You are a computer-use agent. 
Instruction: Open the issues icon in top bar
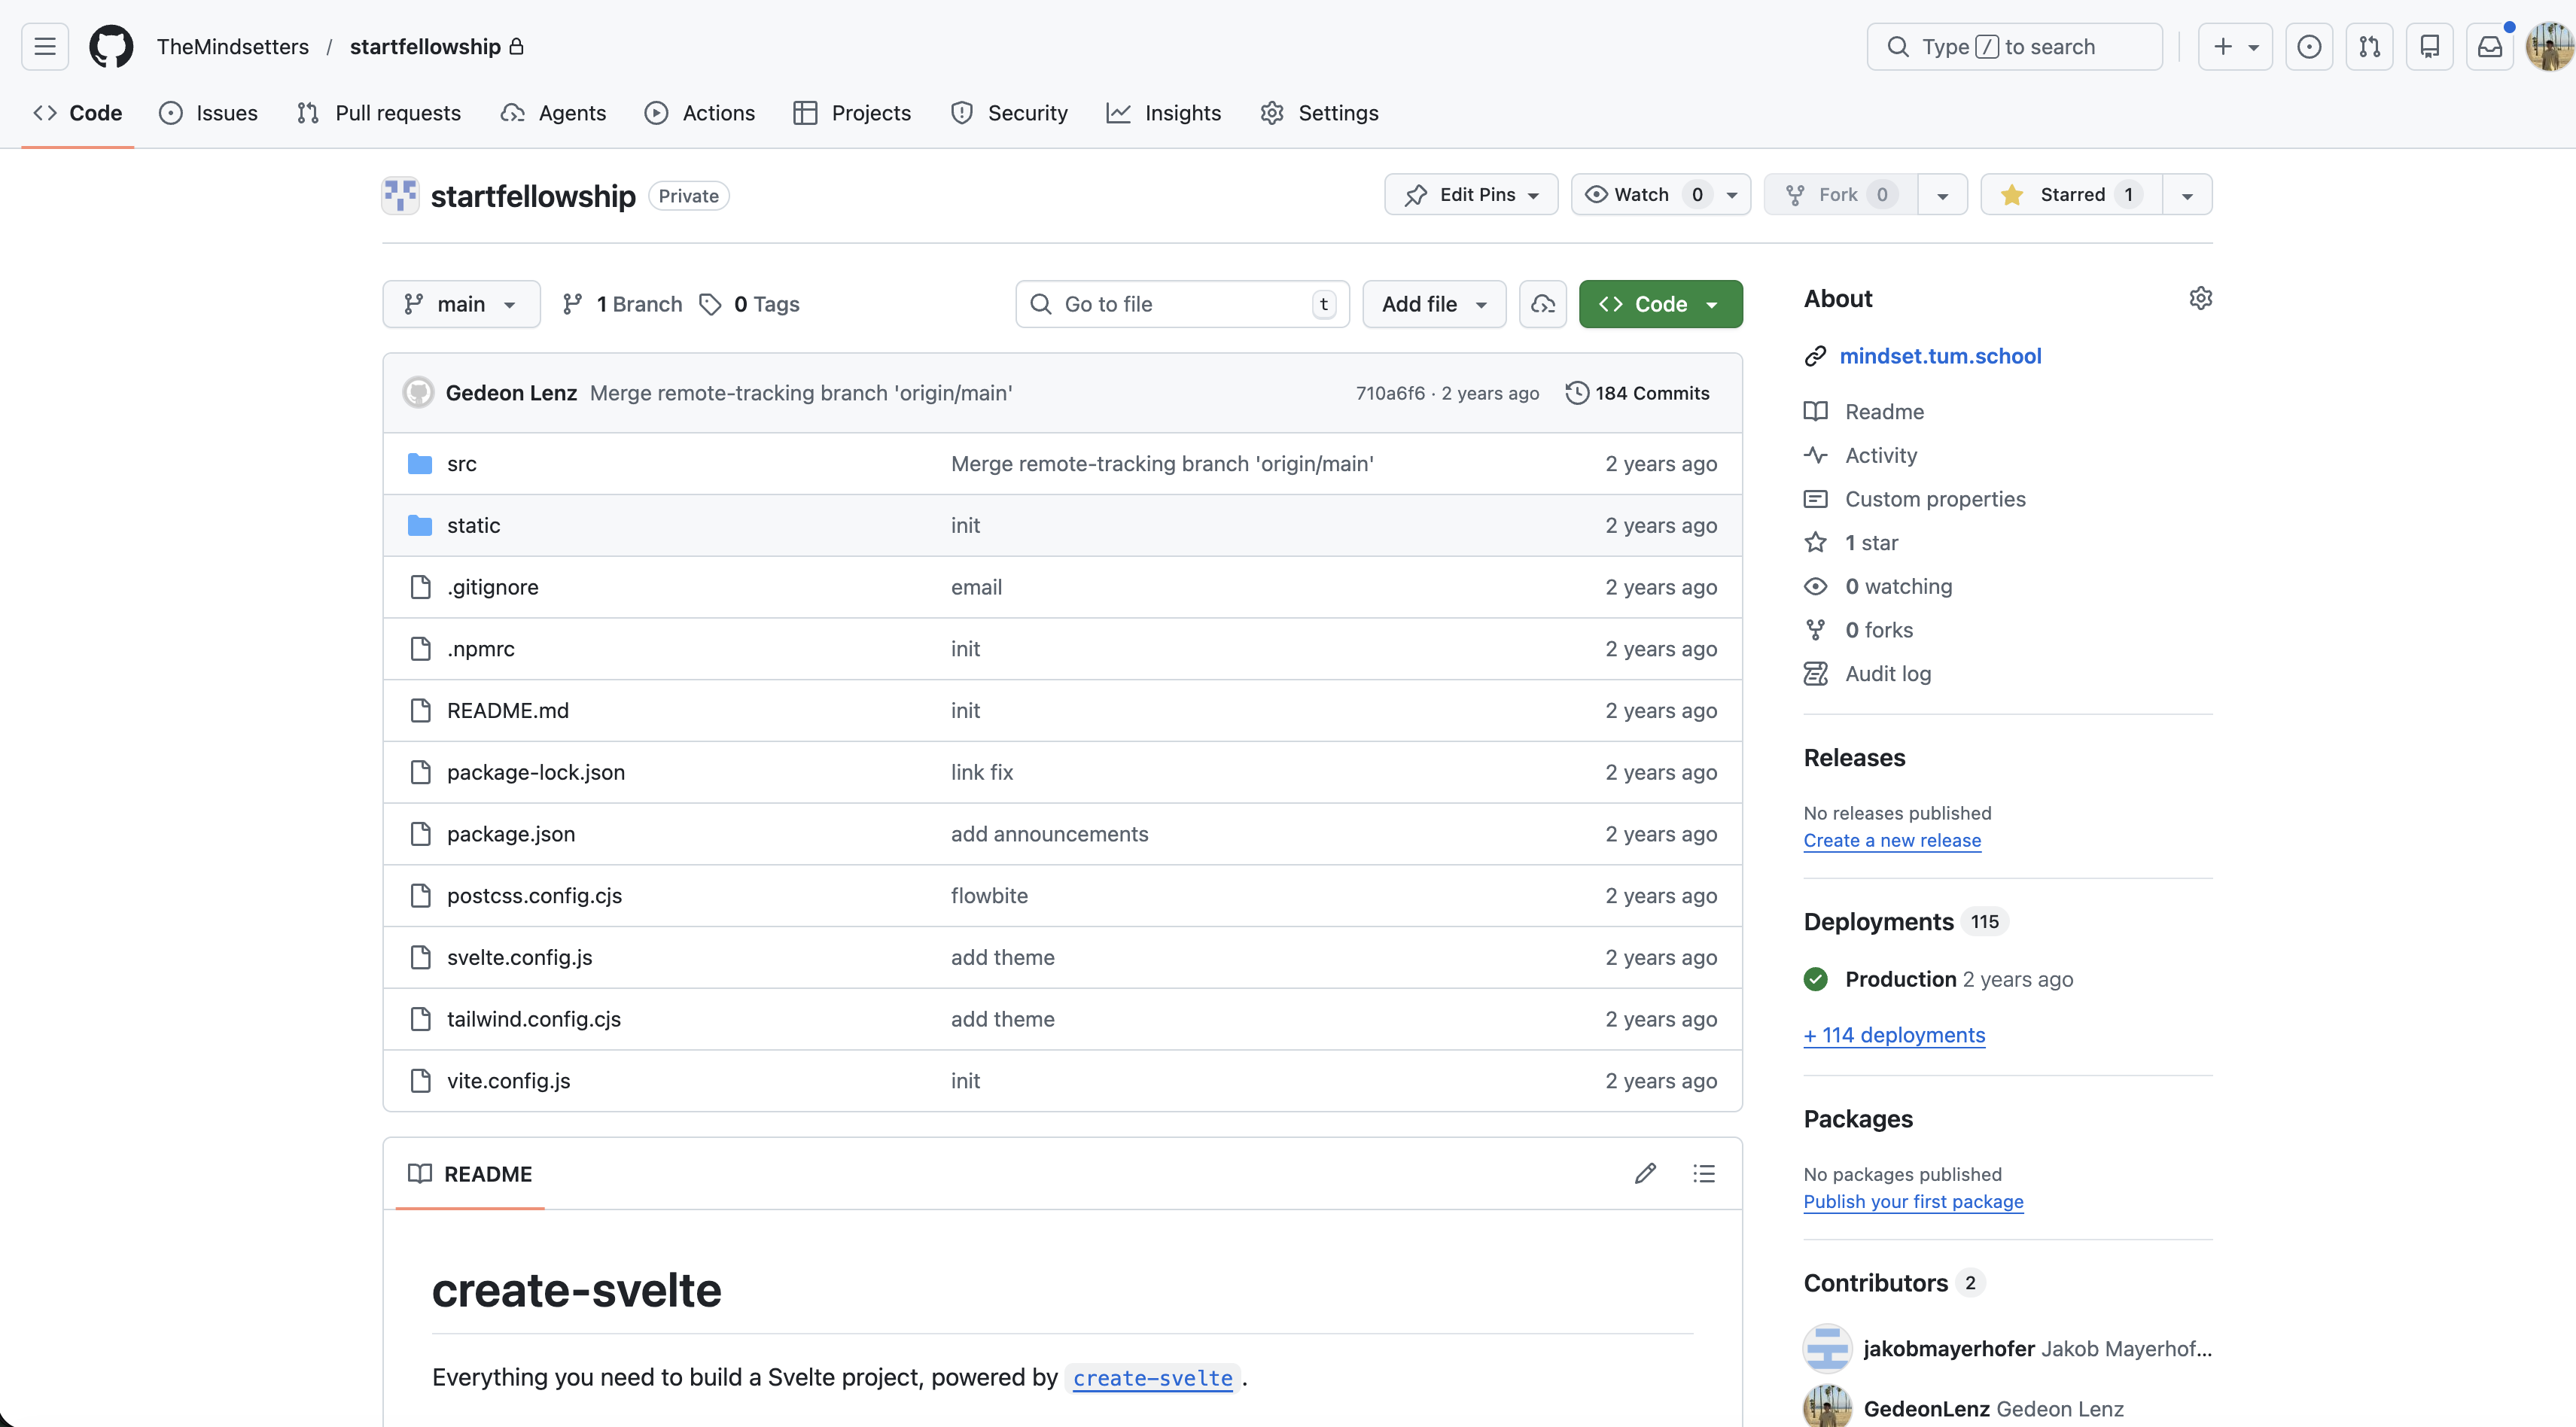(x=2308, y=47)
